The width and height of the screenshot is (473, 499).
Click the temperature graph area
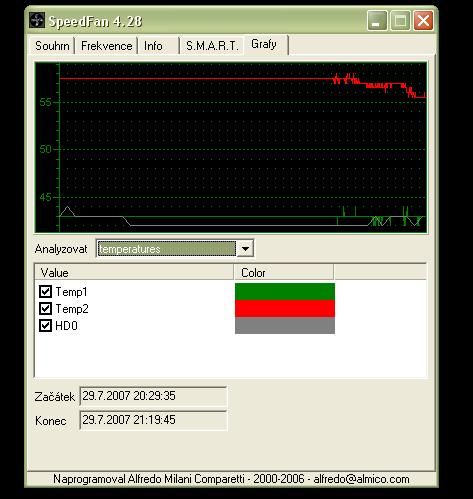pos(231,147)
